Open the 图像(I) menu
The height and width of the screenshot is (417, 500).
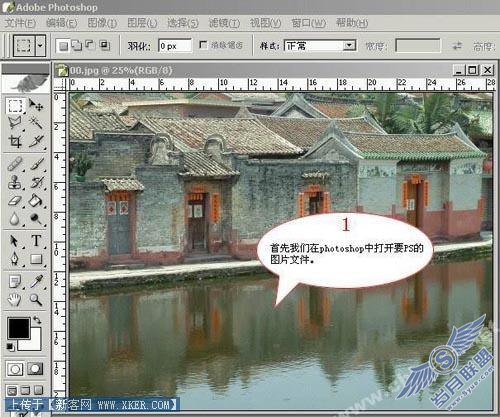[102, 23]
